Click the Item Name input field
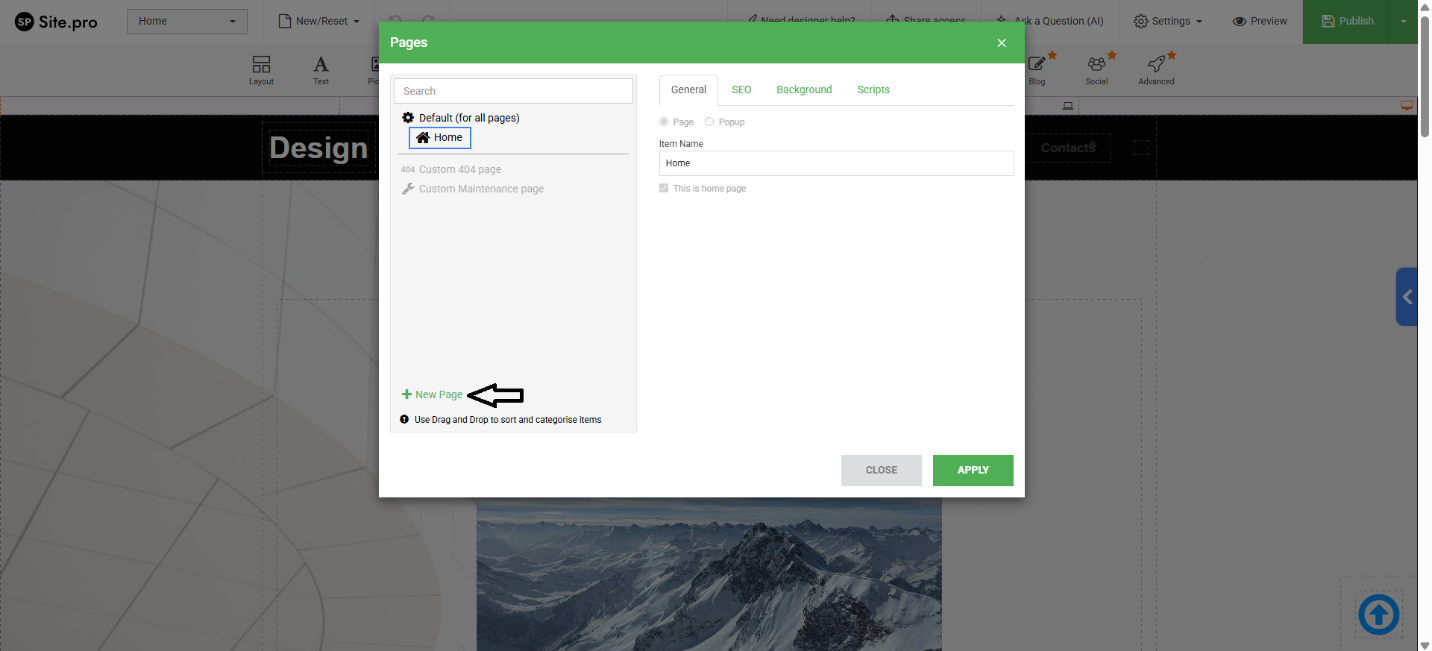The height and width of the screenshot is (651, 1432). tap(836, 163)
